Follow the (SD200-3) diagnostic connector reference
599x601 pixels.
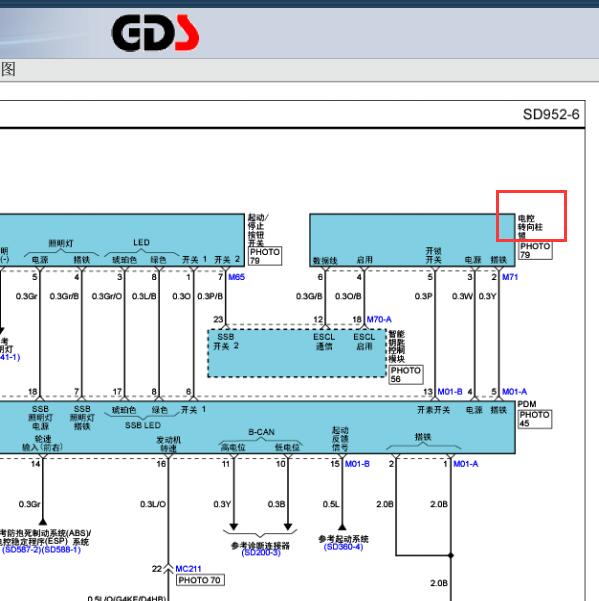(261, 552)
